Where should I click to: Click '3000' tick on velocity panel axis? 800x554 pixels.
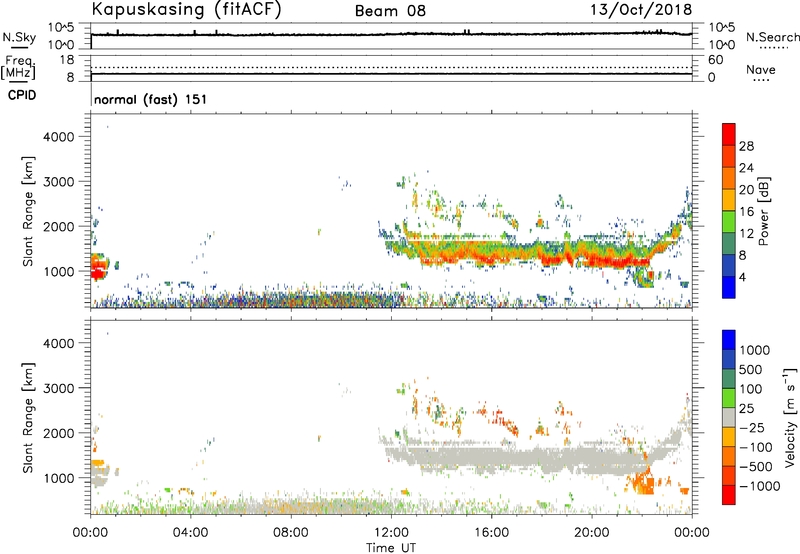click(59, 388)
